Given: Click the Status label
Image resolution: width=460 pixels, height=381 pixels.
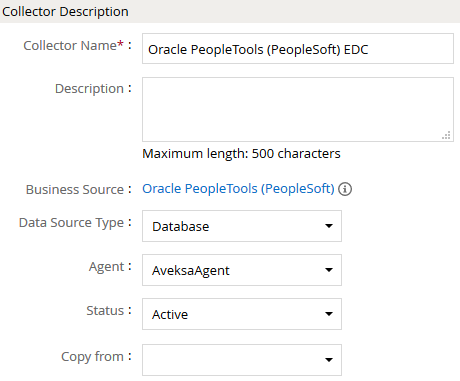Looking at the screenshot, I should (x=105, y=310).
